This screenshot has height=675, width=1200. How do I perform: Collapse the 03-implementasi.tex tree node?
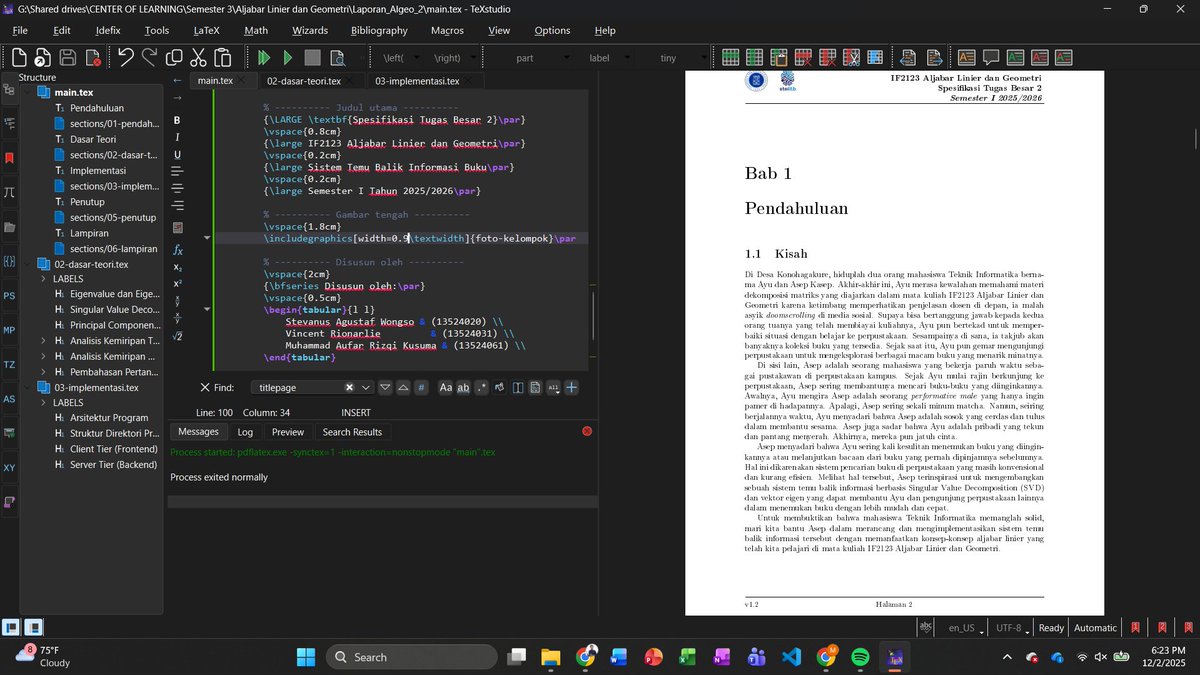pos(29,387)
